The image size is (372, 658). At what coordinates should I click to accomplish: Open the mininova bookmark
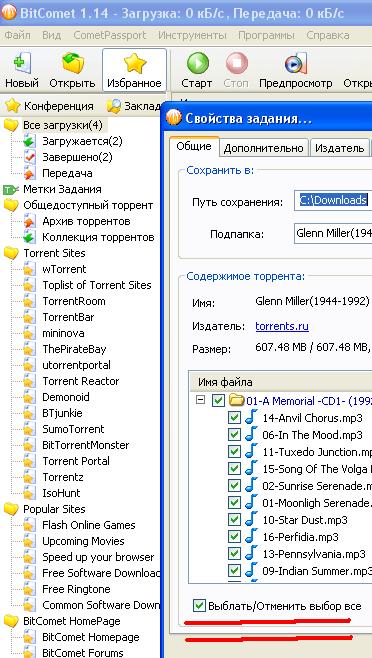(x=63, y=333)
